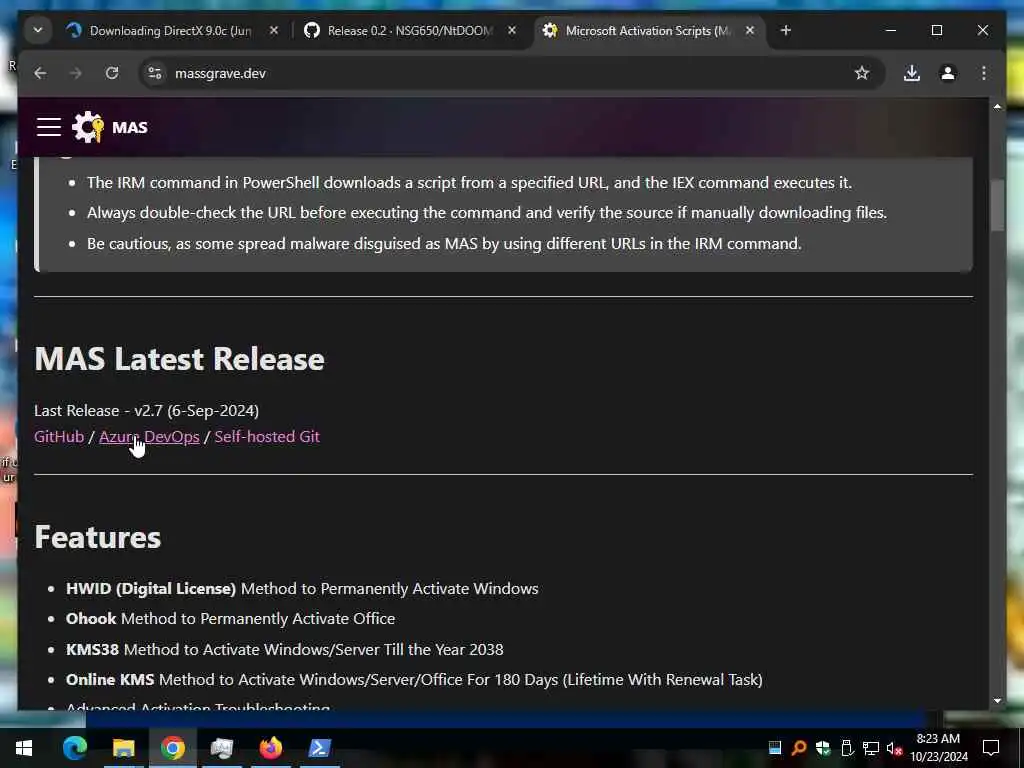1024x768 pixels.
Task: Reload the massgrave.dev page
Action: (x=112, y=73)
